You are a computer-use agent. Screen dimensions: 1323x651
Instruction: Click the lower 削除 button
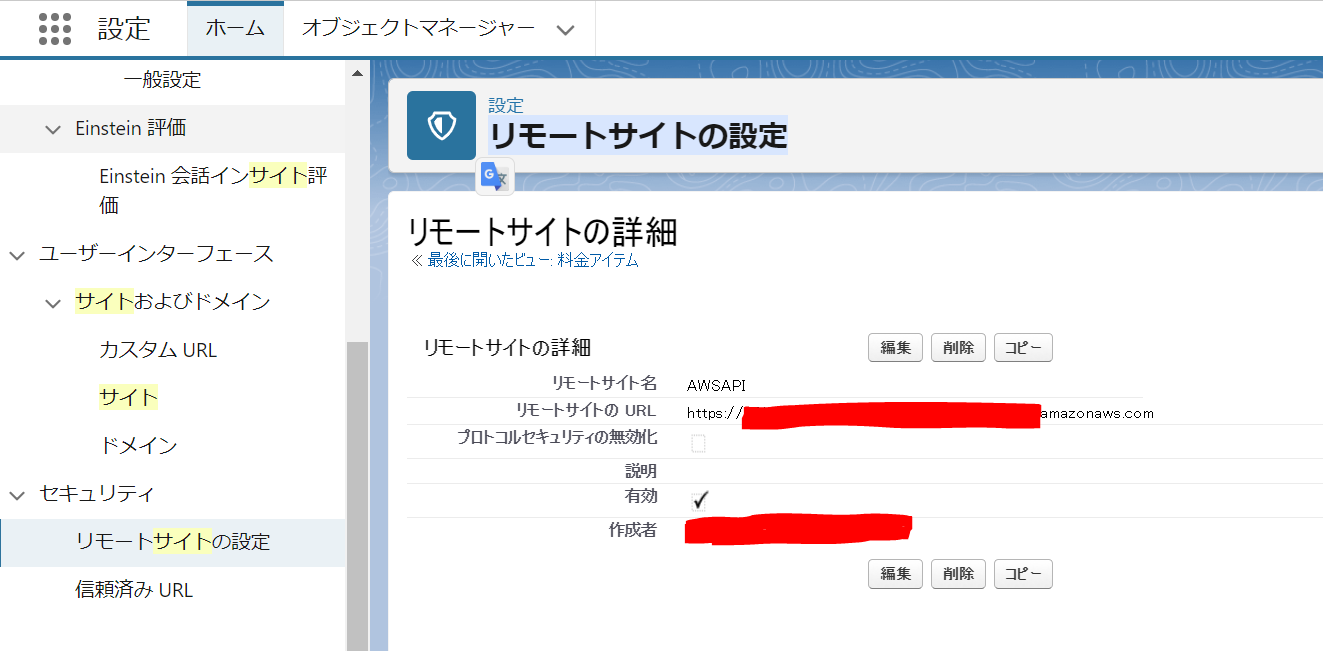(958, 574)
